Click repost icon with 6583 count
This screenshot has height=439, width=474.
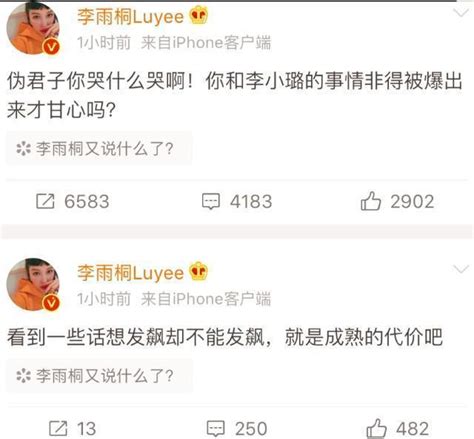pyautogui.click(x=45, y=202)
